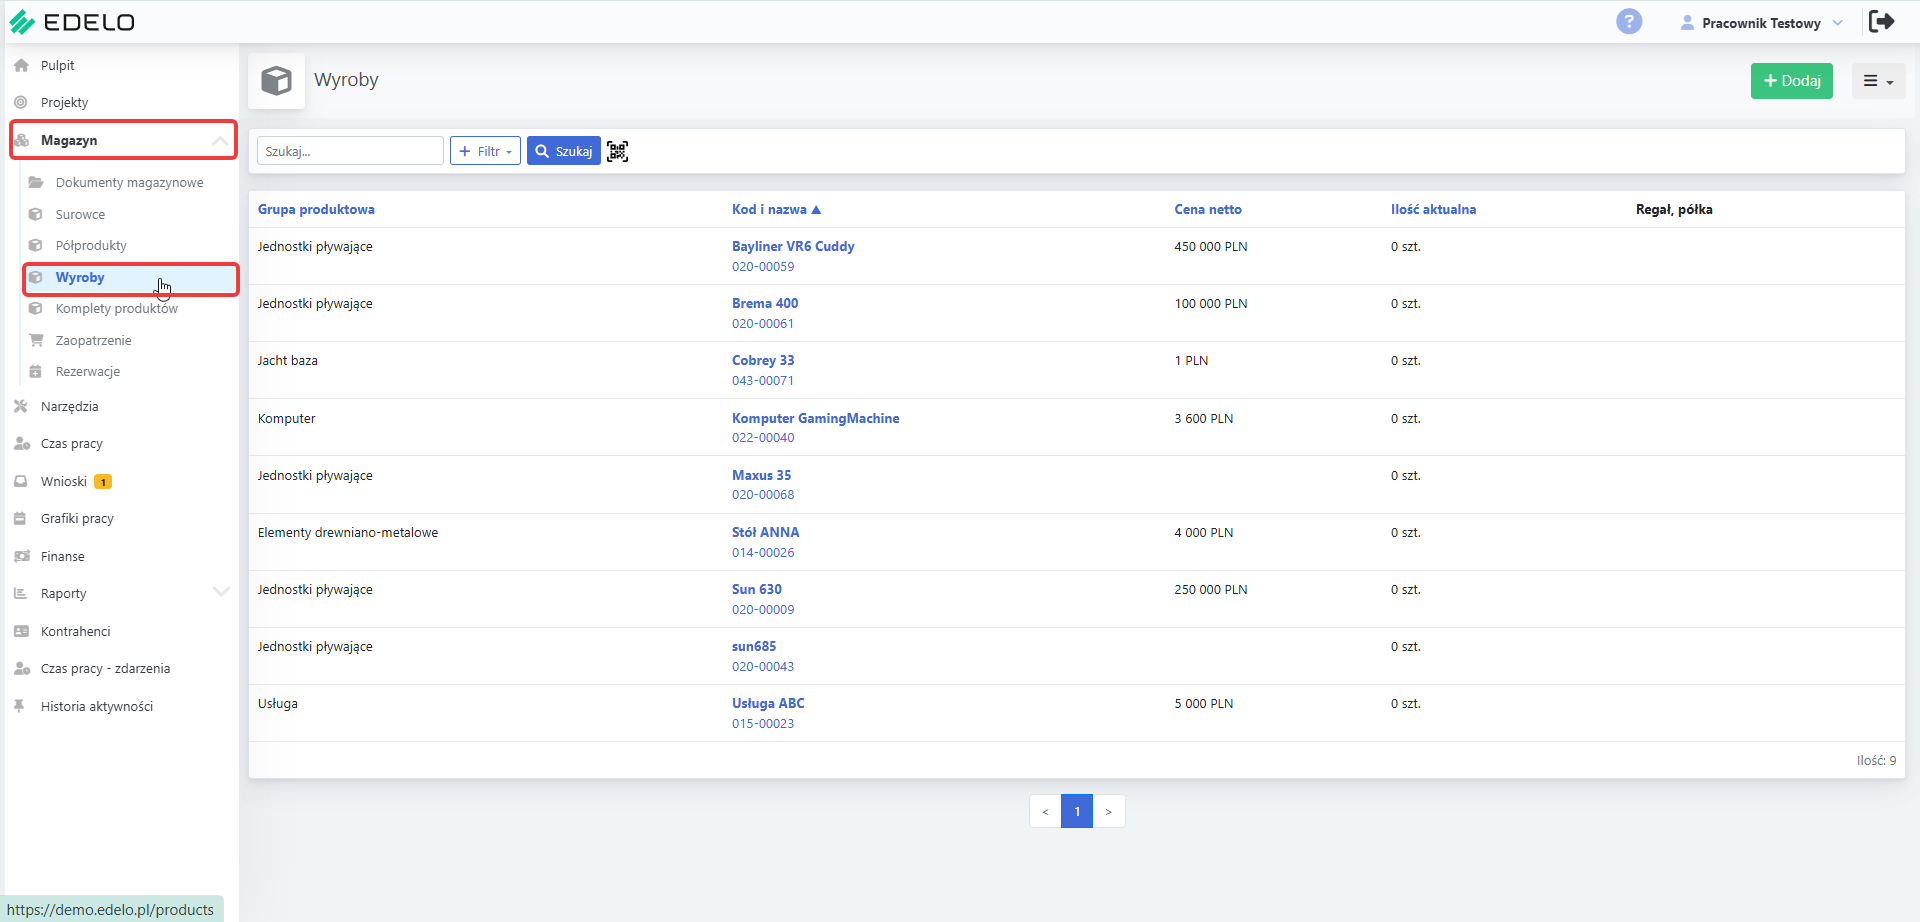Go to Kontrahenci menu item
The height and width of the screenshot is (922, 1920).
coord(75,631)
